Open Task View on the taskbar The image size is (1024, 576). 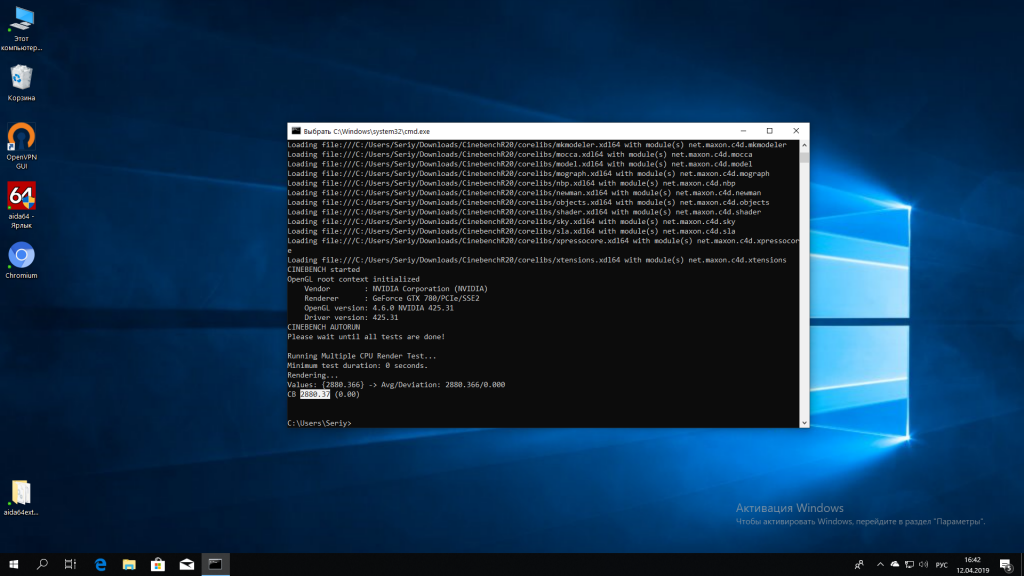[70, 565]
